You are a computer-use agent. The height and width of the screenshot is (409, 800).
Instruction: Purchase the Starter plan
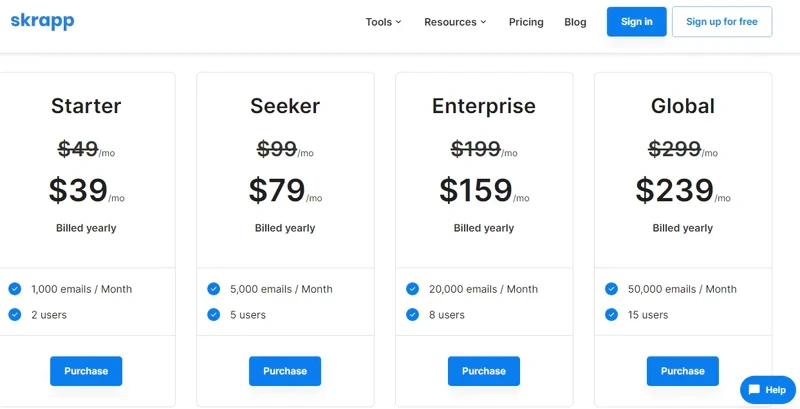[x=86, y=371]
